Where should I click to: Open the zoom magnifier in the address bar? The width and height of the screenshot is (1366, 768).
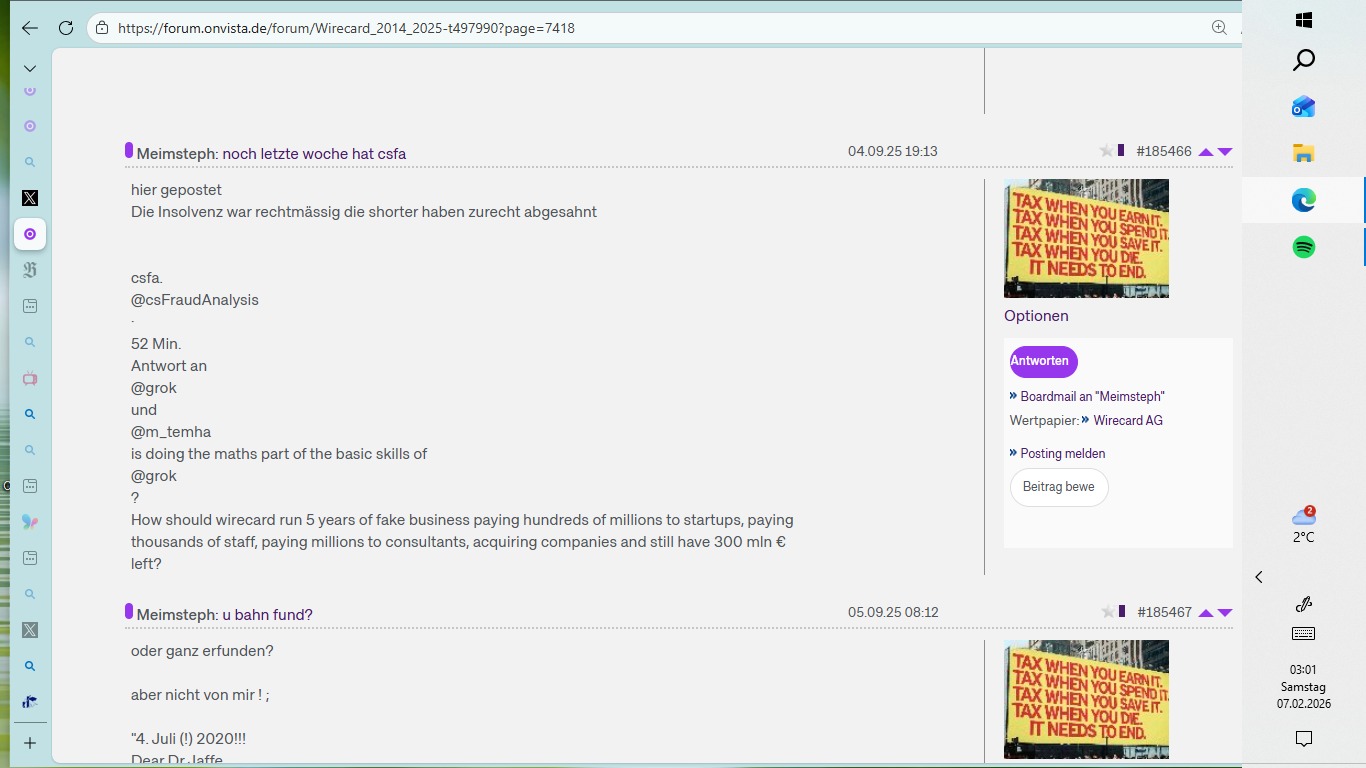point(1219,28)
